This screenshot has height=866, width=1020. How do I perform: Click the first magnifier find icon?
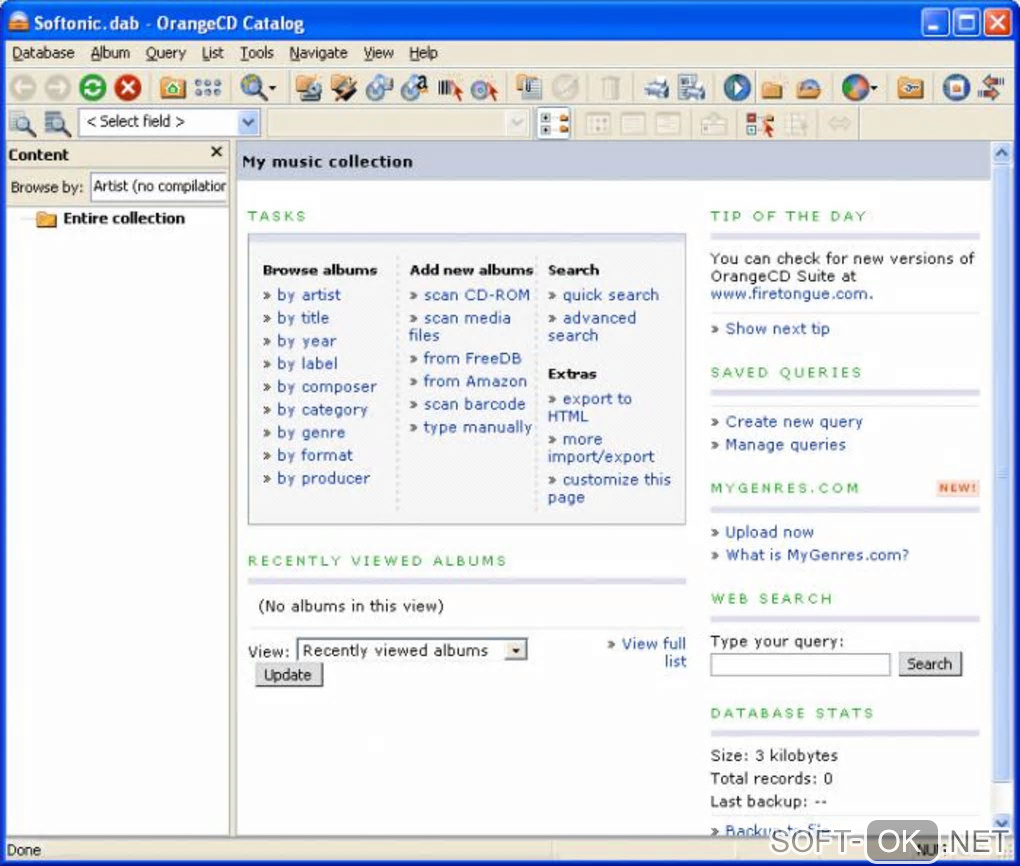click(x=23, y=123)
